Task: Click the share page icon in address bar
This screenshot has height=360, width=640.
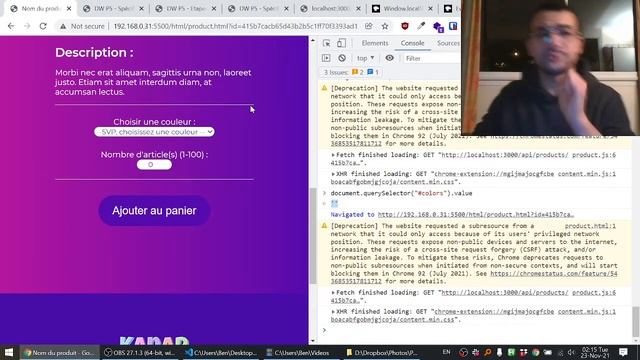Action: 369,26
